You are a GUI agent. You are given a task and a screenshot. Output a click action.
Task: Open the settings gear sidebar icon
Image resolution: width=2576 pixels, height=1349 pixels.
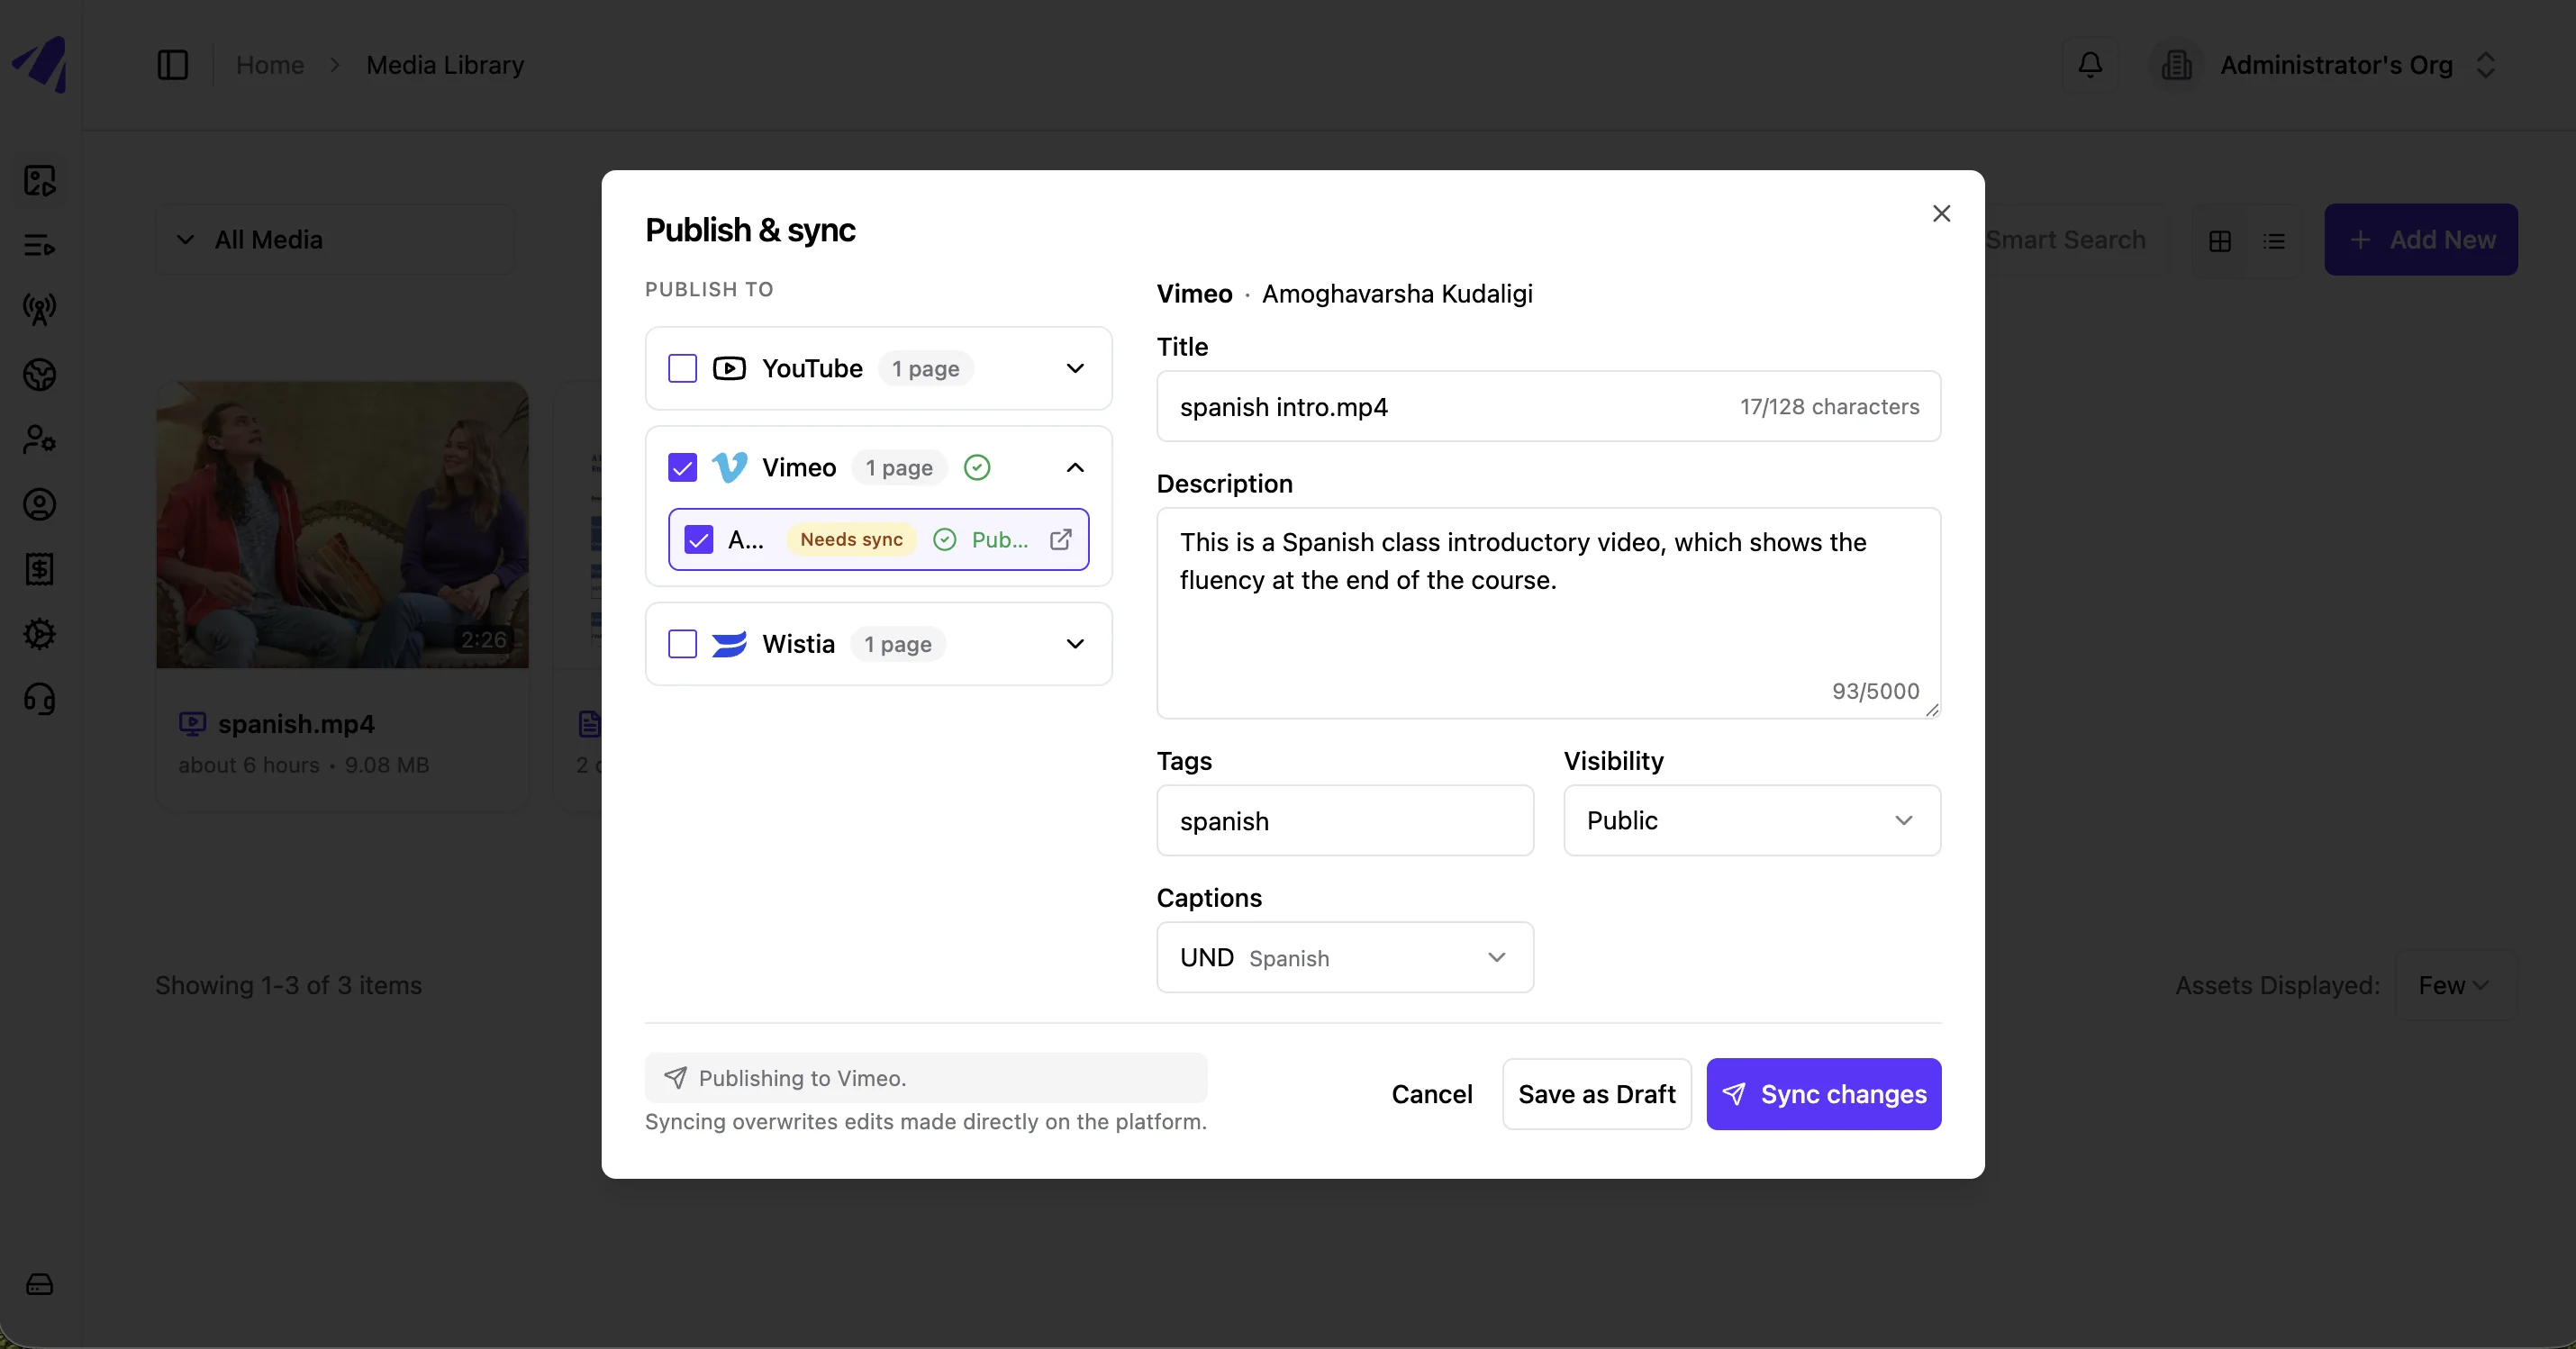tap(40, 634)
